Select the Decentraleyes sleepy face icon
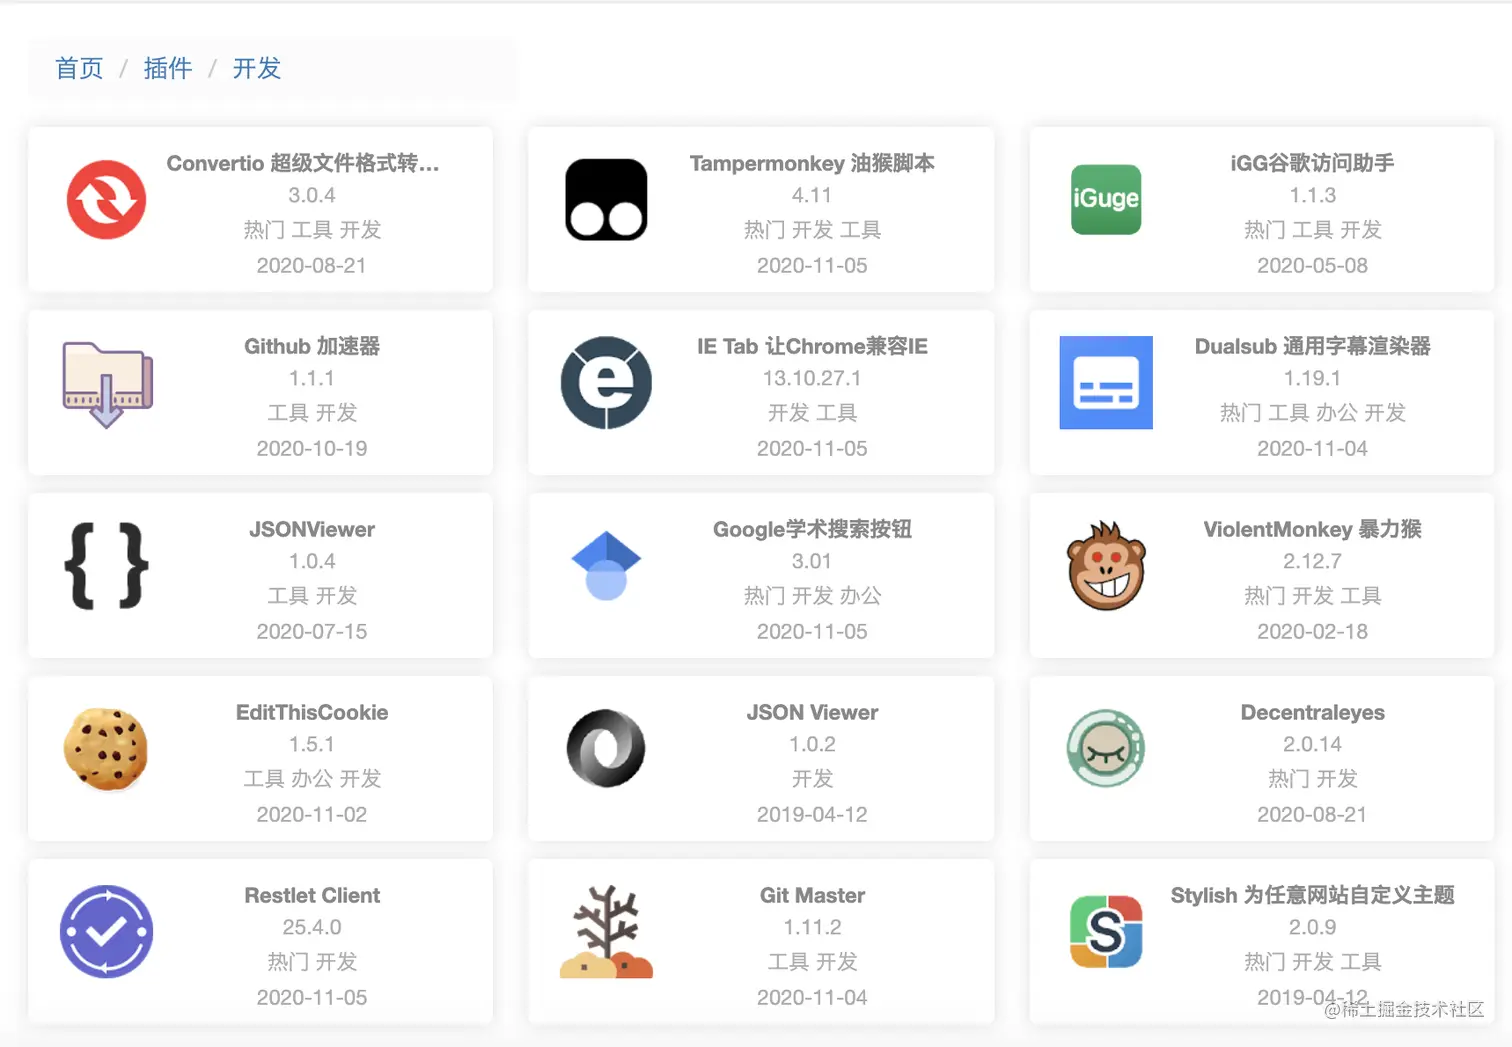The image size is (1512, 1047). click(1106, 749)
